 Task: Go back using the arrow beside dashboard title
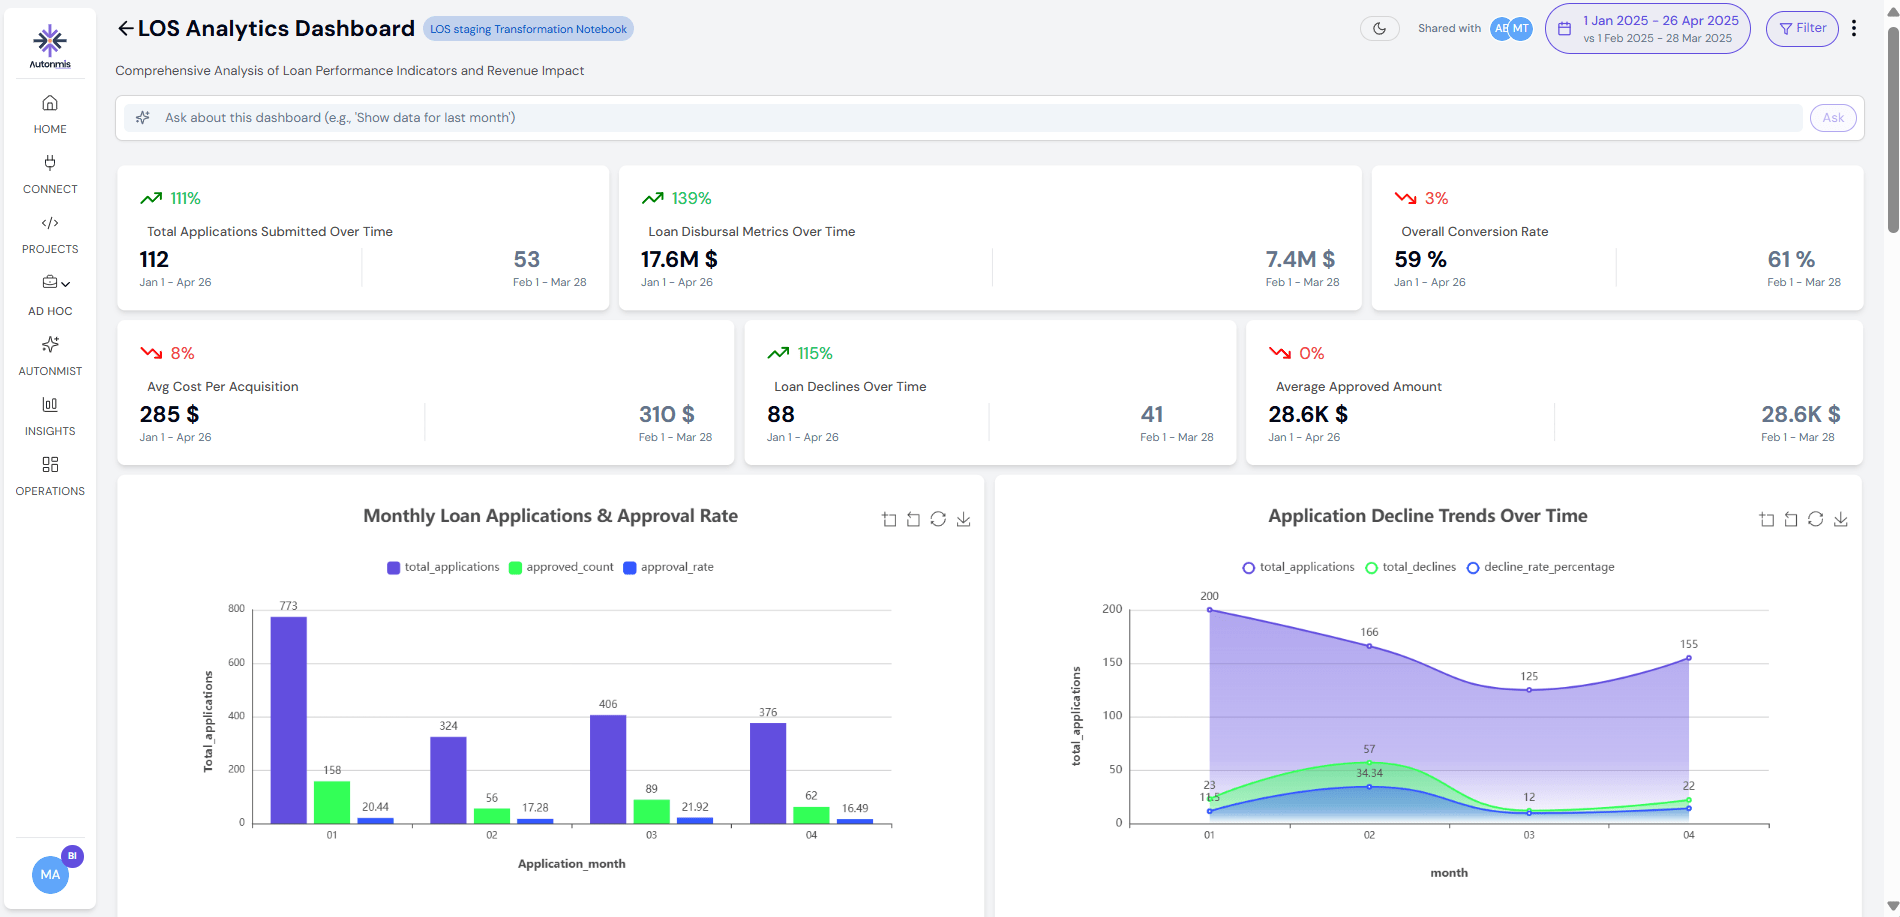[x=125, y=29]
